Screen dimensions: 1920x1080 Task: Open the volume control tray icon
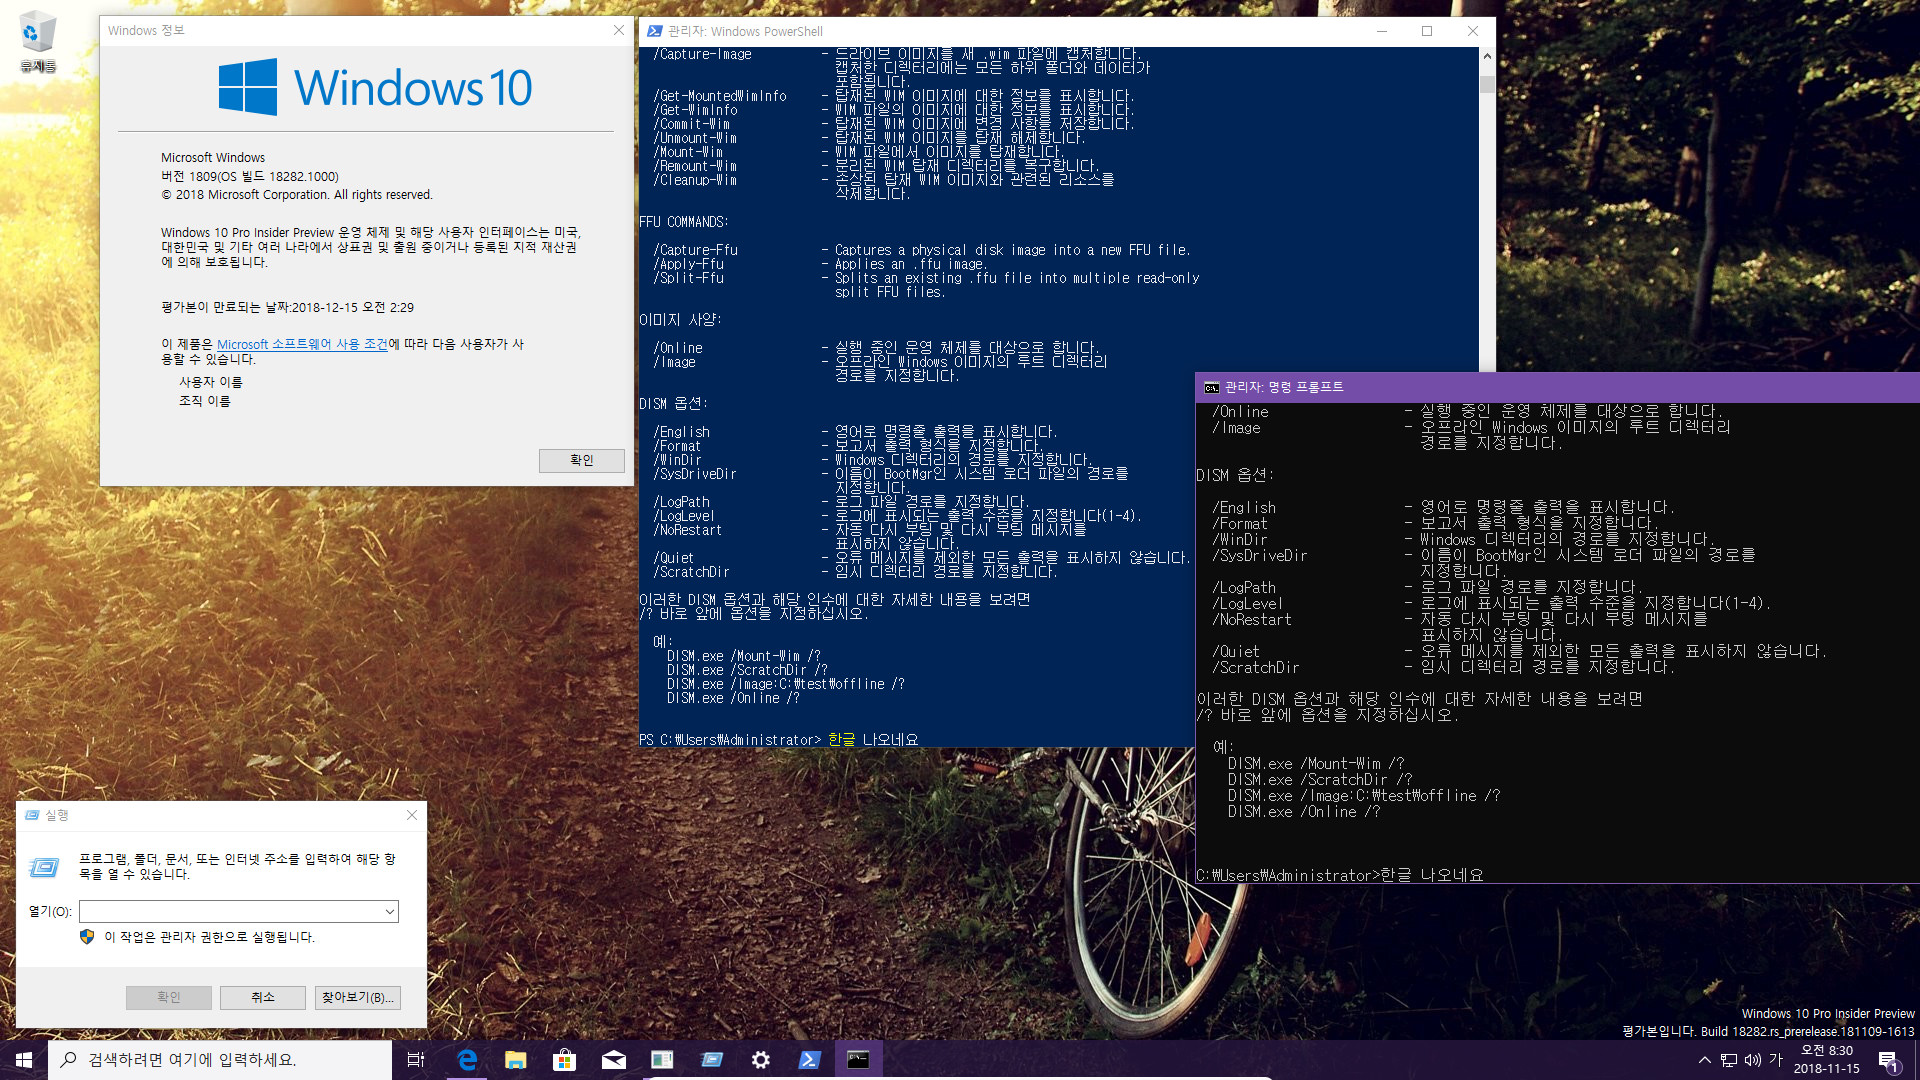1753,1060
